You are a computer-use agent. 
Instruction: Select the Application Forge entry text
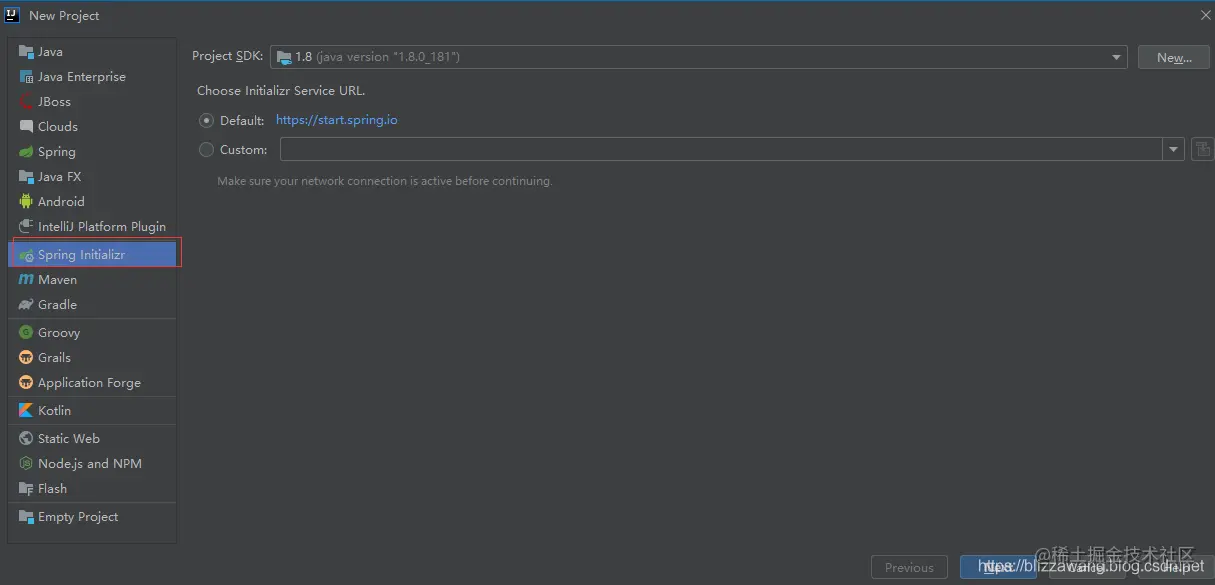89,383
